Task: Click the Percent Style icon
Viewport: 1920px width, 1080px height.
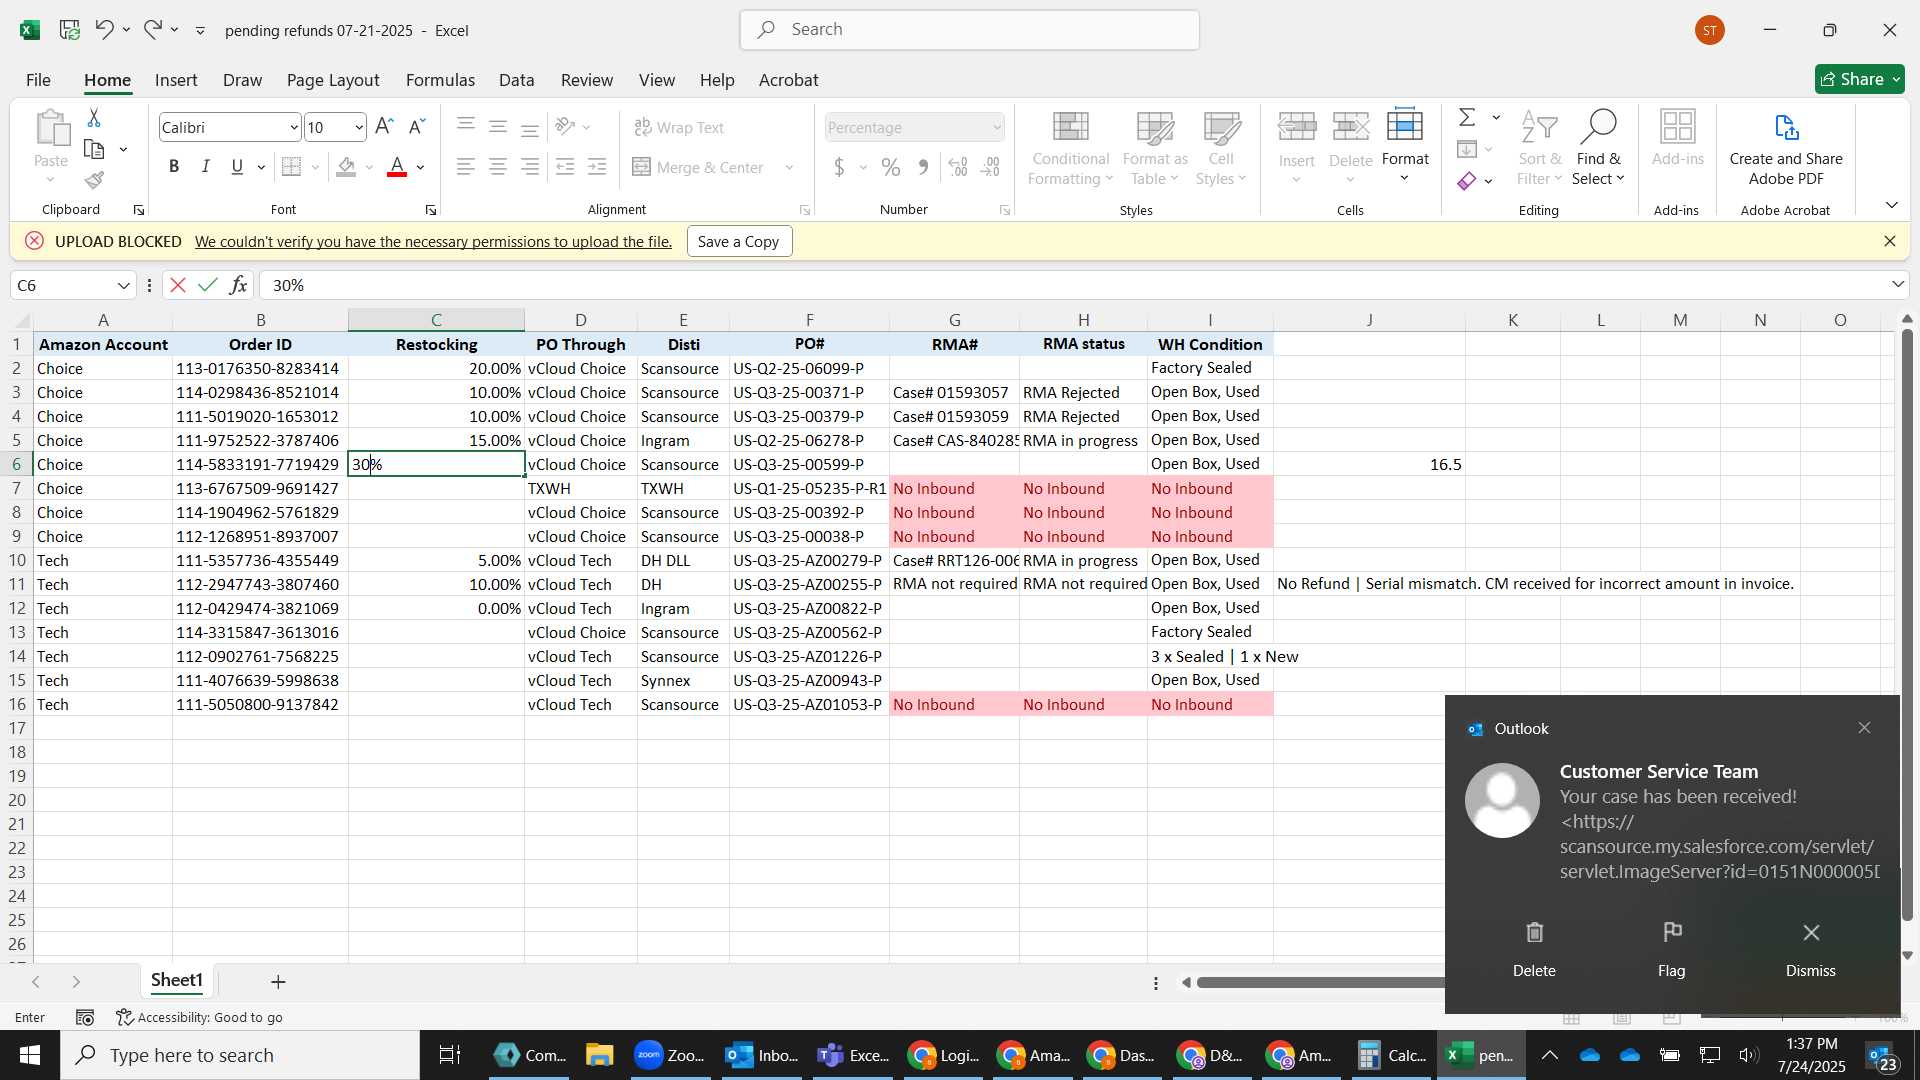Action: point(891,167)
